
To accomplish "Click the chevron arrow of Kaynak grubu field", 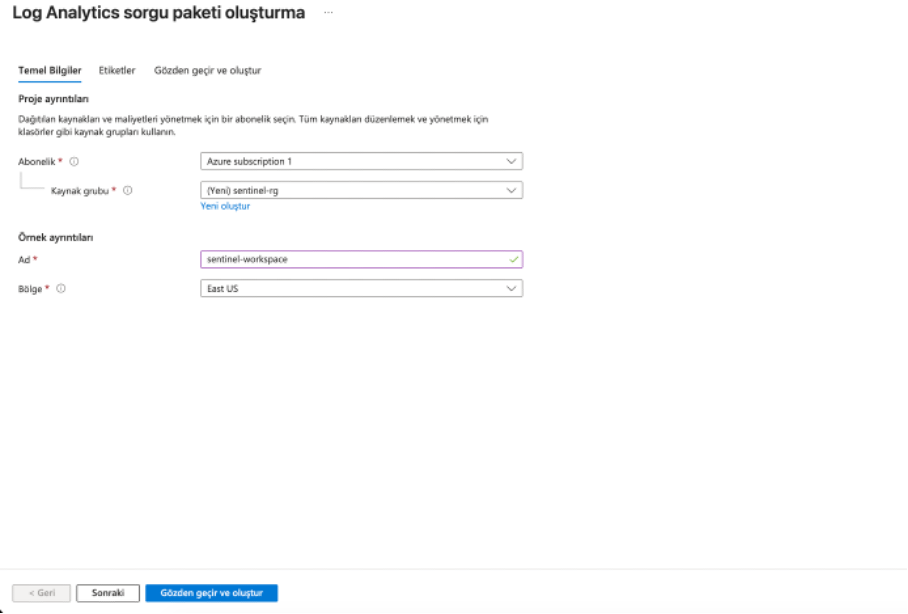I will 512,190.
